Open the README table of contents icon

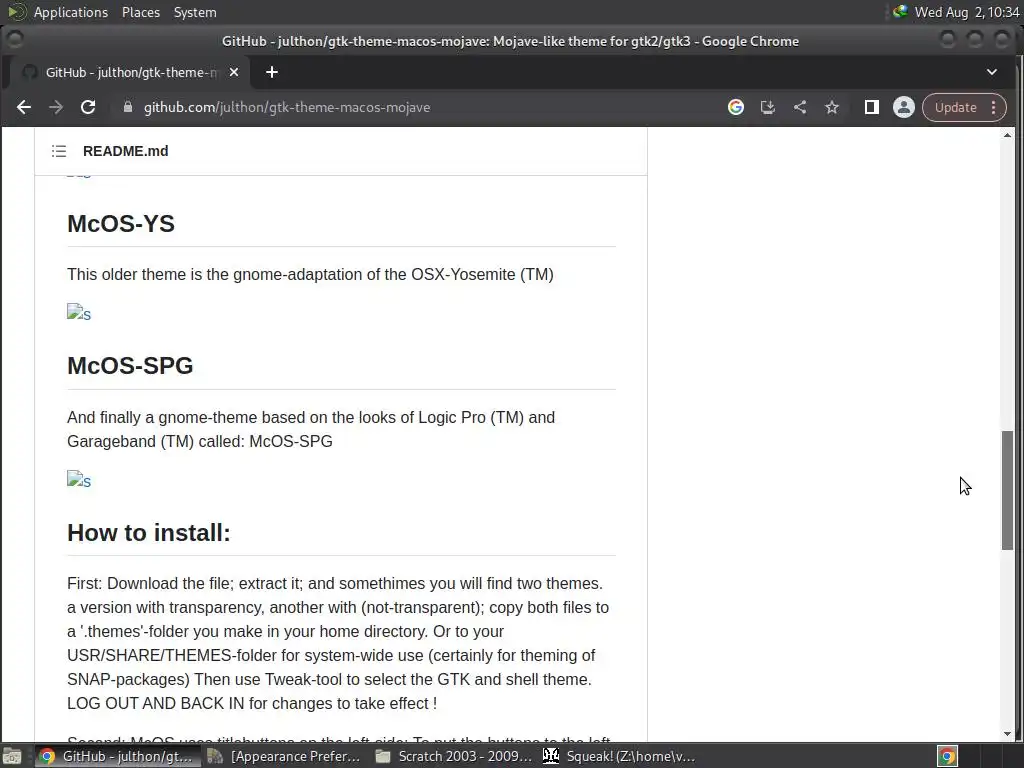pos(59,151)
